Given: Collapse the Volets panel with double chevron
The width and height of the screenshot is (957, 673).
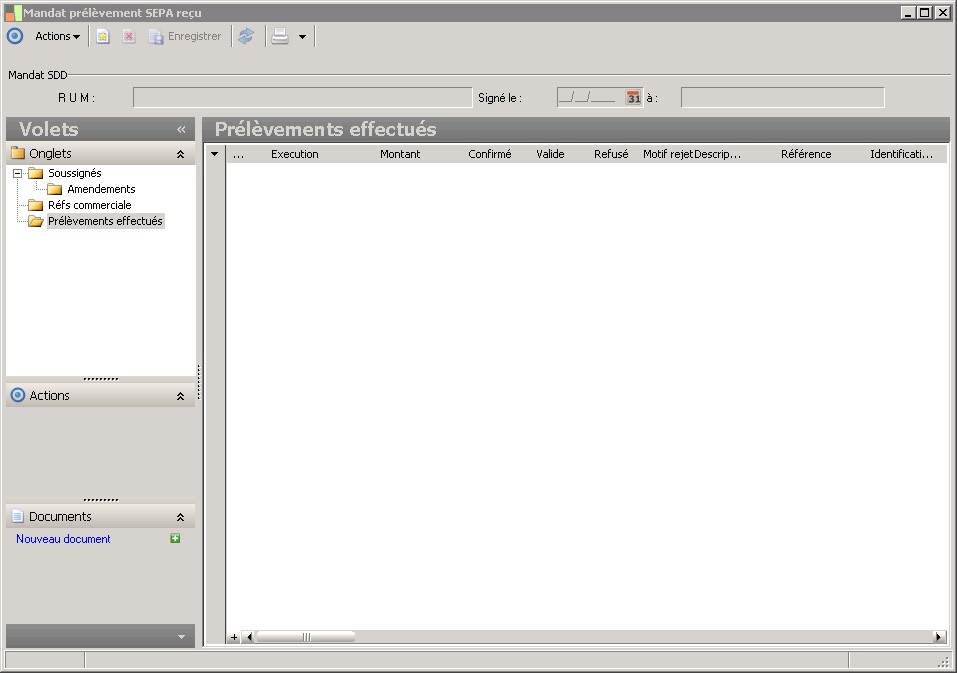Looking at the screenshot, I should [181, 129].
